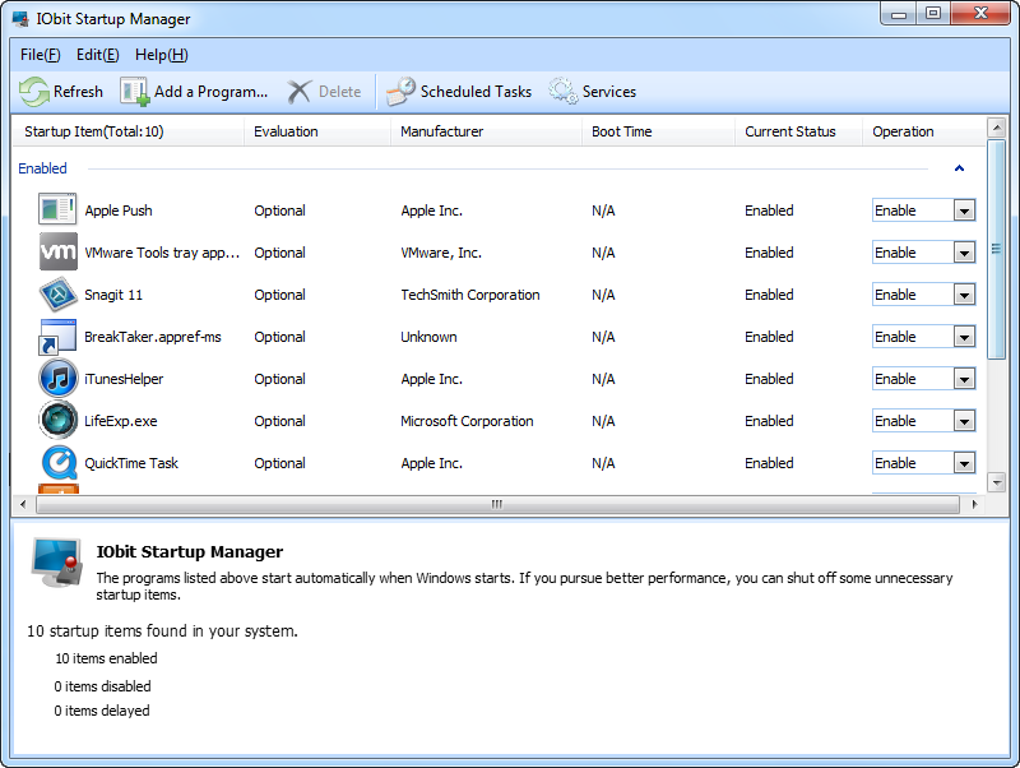Click the IObit Startup Manager monitor icon
This screenshot has height=768, width=1020.
point(58,563)
